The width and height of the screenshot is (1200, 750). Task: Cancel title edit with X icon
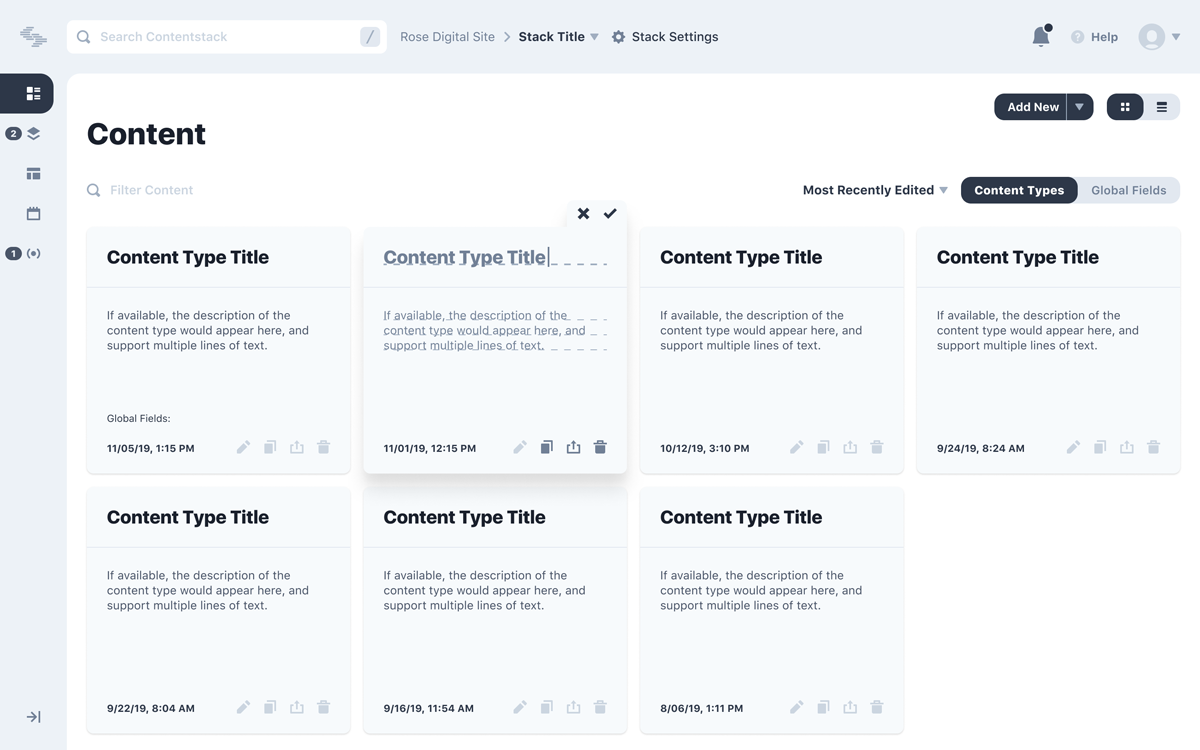point(583,213)
